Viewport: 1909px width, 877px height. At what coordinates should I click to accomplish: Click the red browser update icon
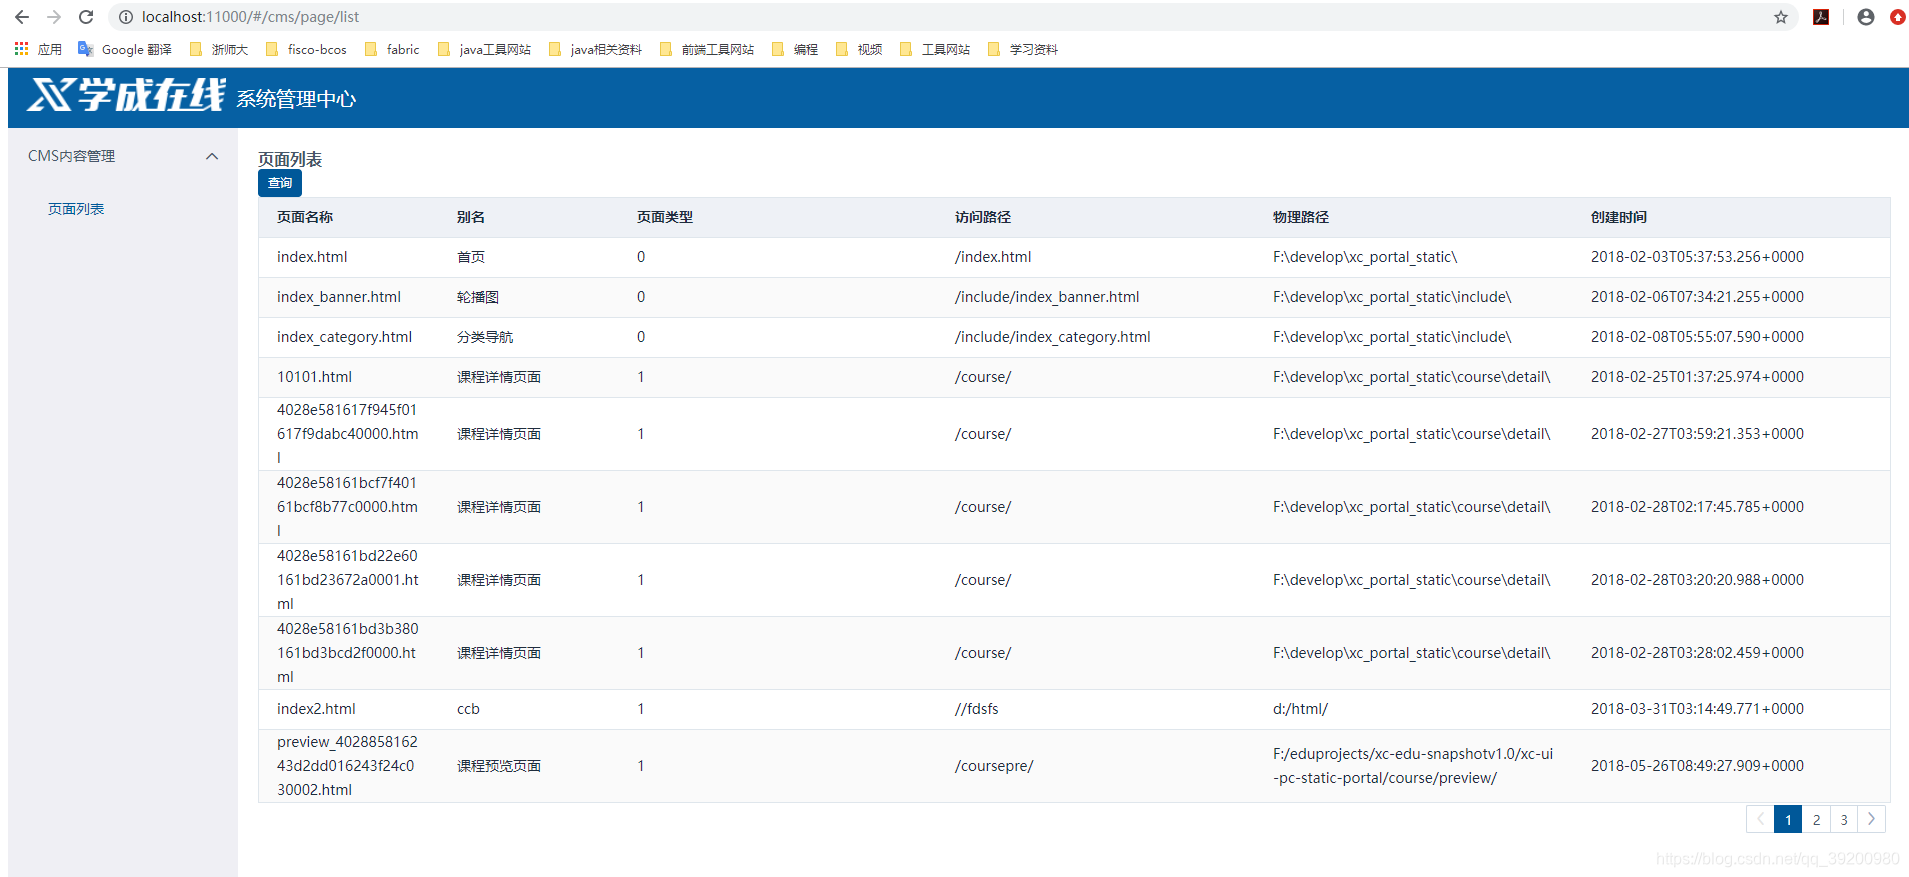pyautogui.click(x=1897, y=17)
